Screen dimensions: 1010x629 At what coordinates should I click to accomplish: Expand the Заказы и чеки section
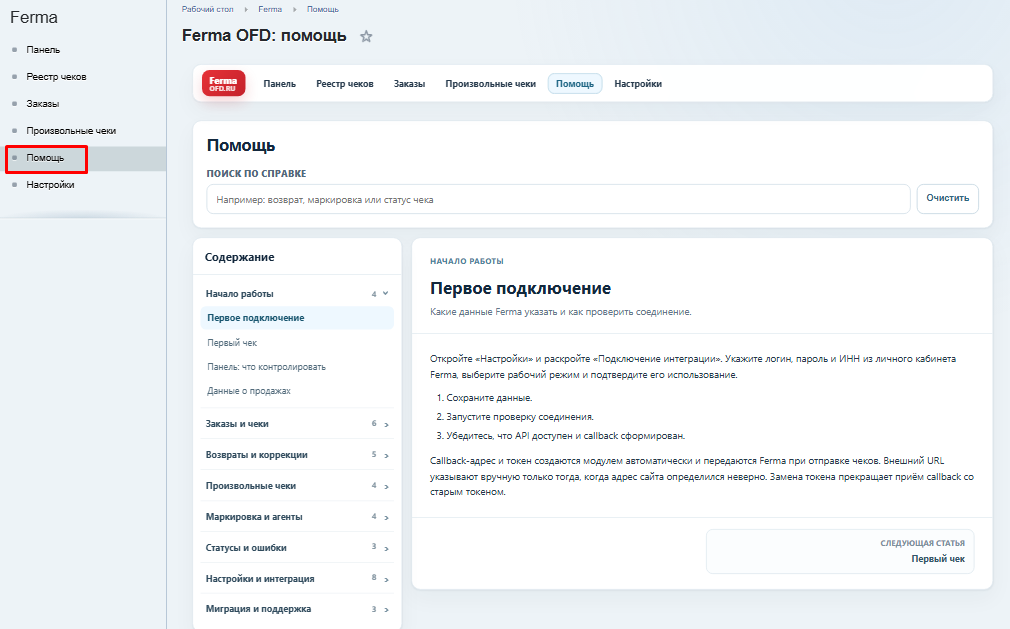tap(297, 424)
